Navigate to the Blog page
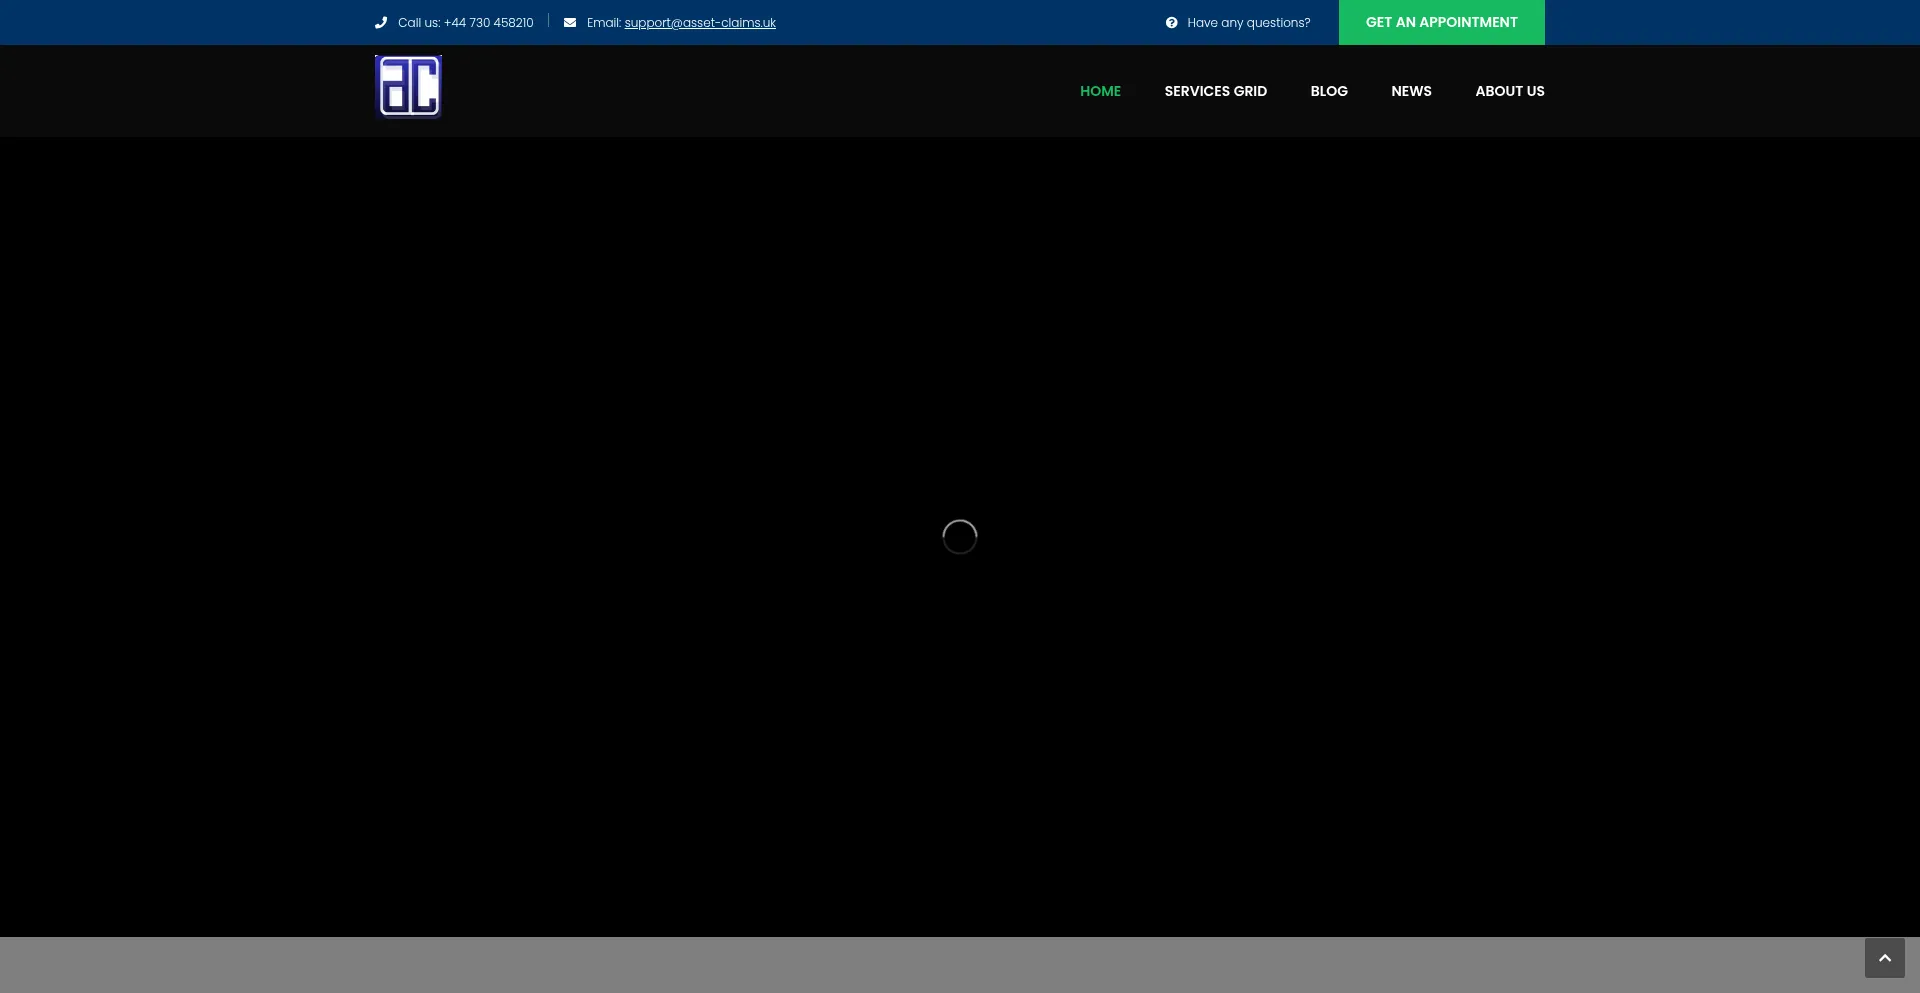The image size is (1920, 993). (1329, 91)
